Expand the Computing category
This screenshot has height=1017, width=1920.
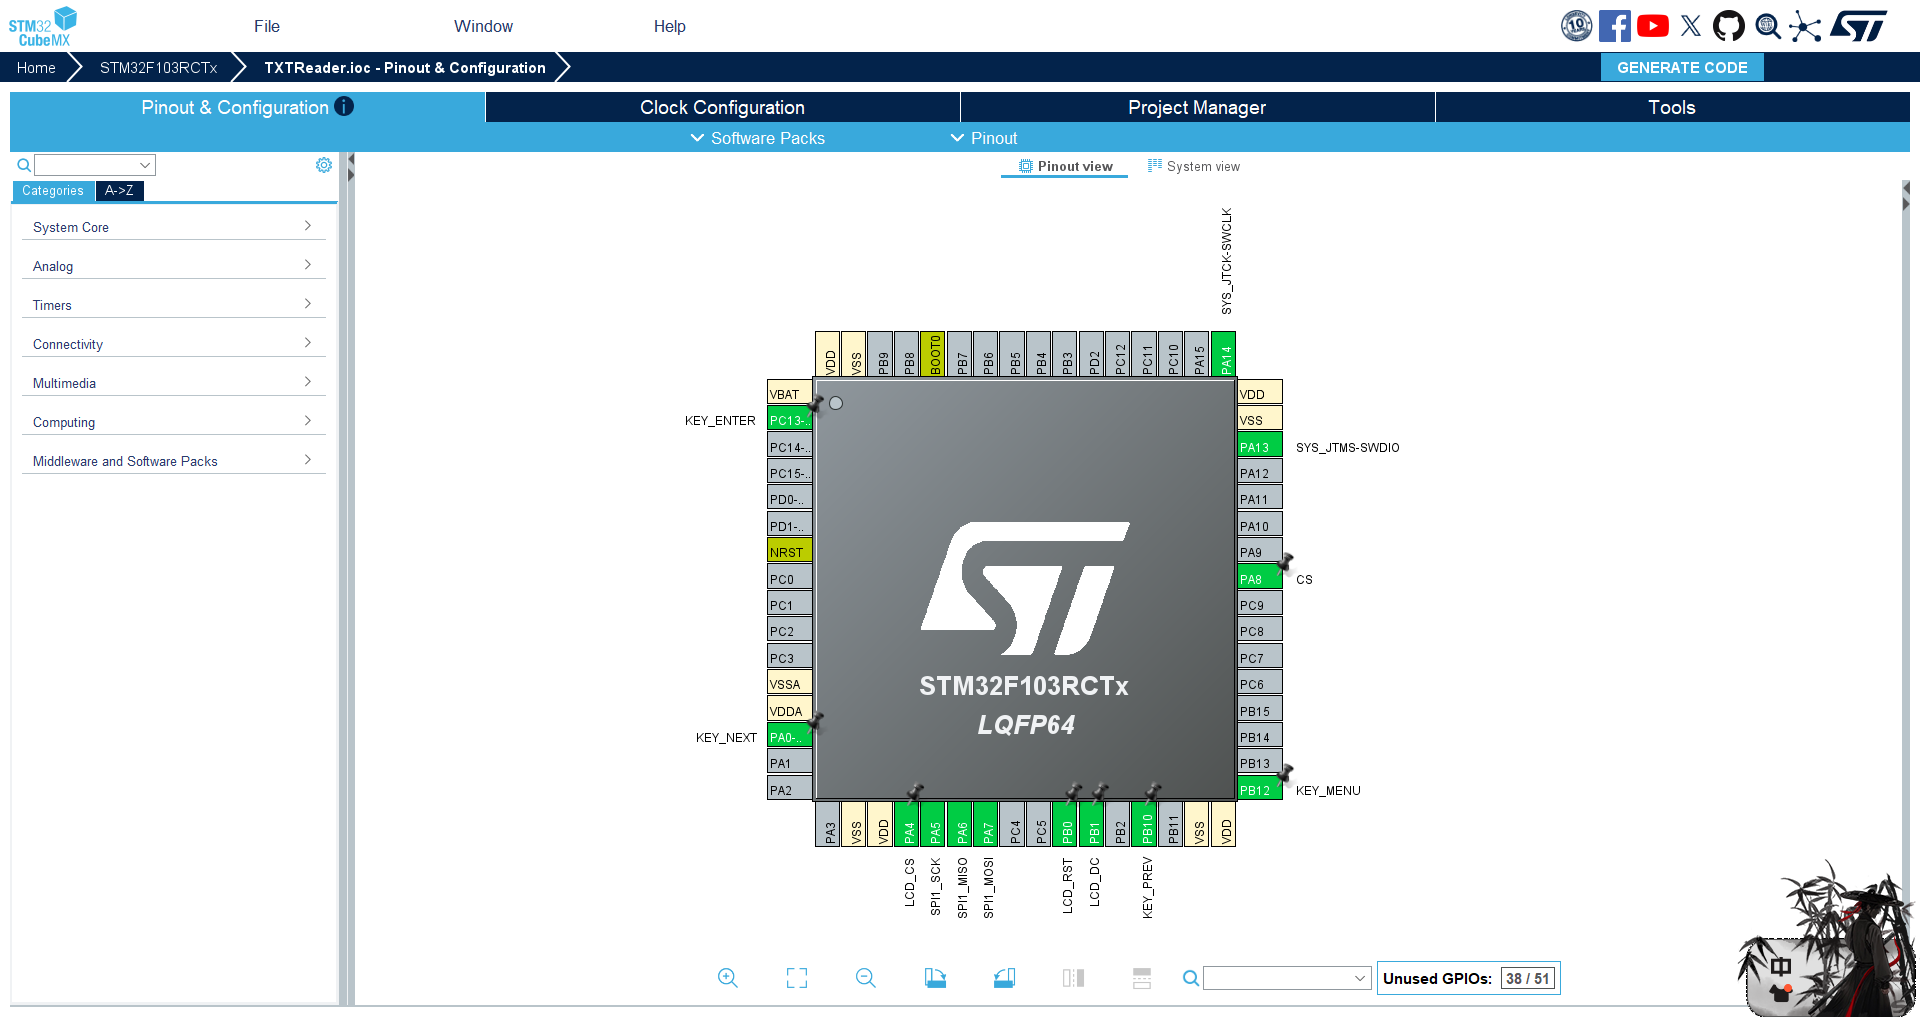(173, 422)
